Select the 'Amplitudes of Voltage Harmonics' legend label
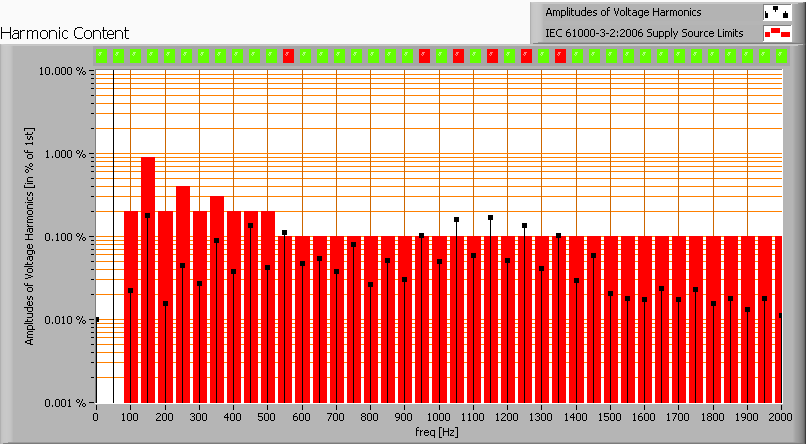Viewport: 806px width, 444px height. [x=622, y=13]
